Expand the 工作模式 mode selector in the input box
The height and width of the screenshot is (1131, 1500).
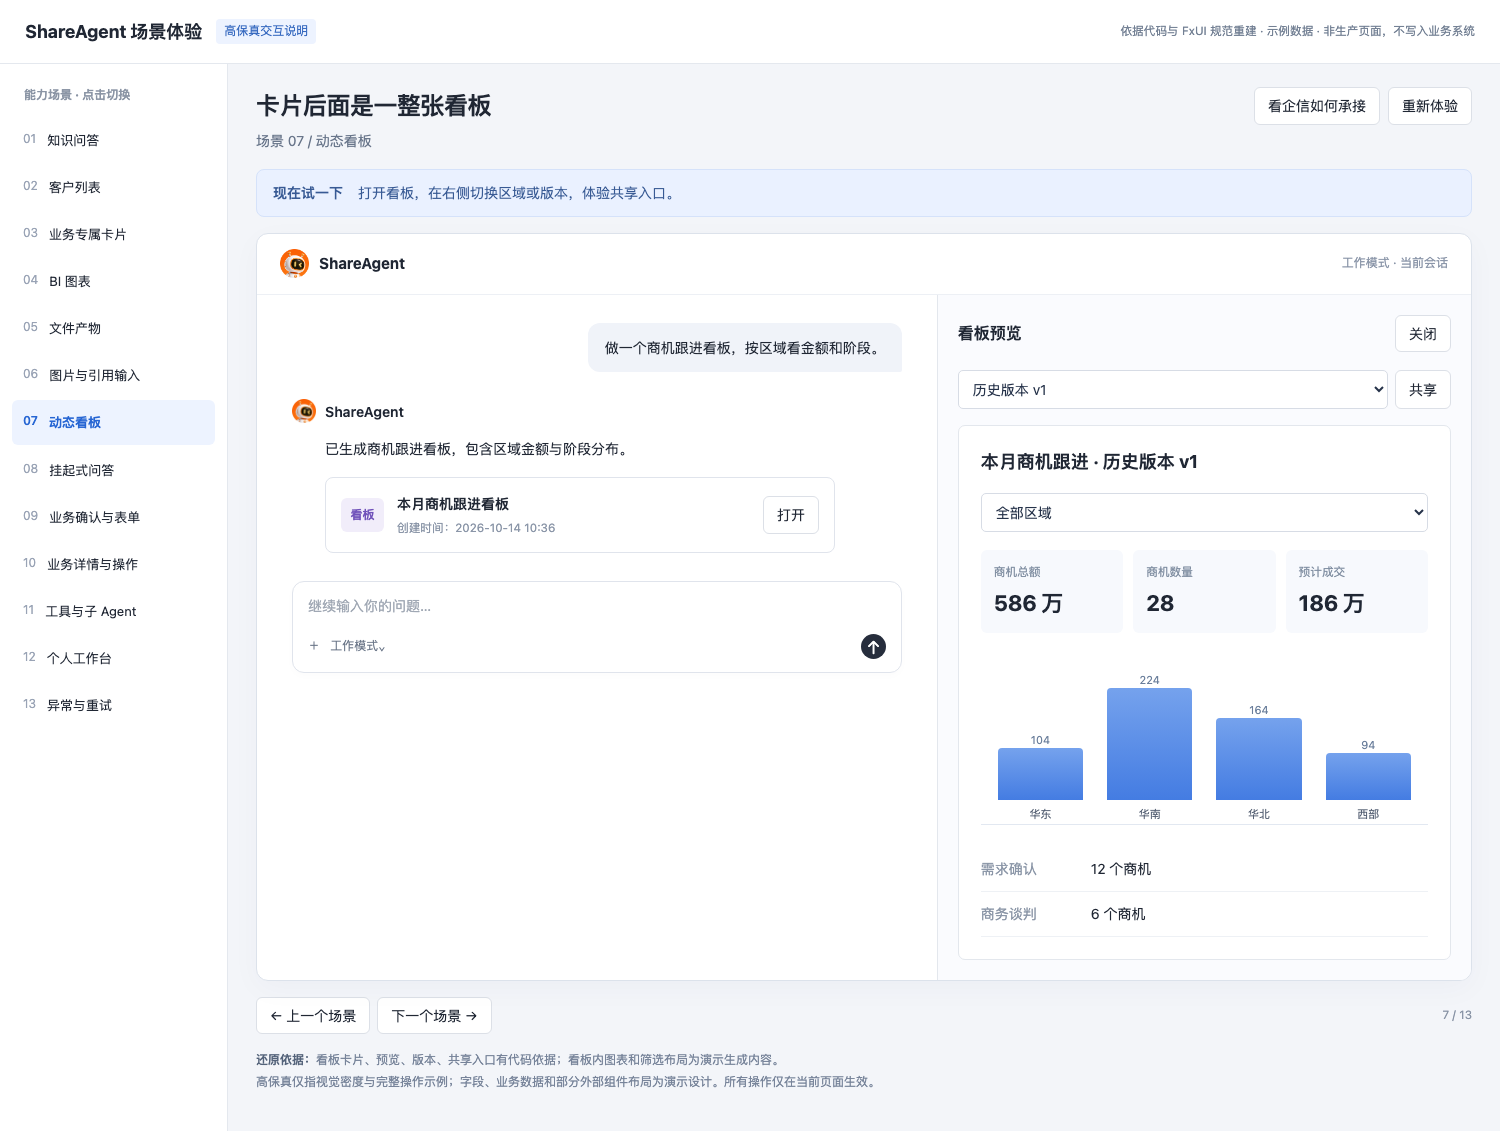click(358, 646)
